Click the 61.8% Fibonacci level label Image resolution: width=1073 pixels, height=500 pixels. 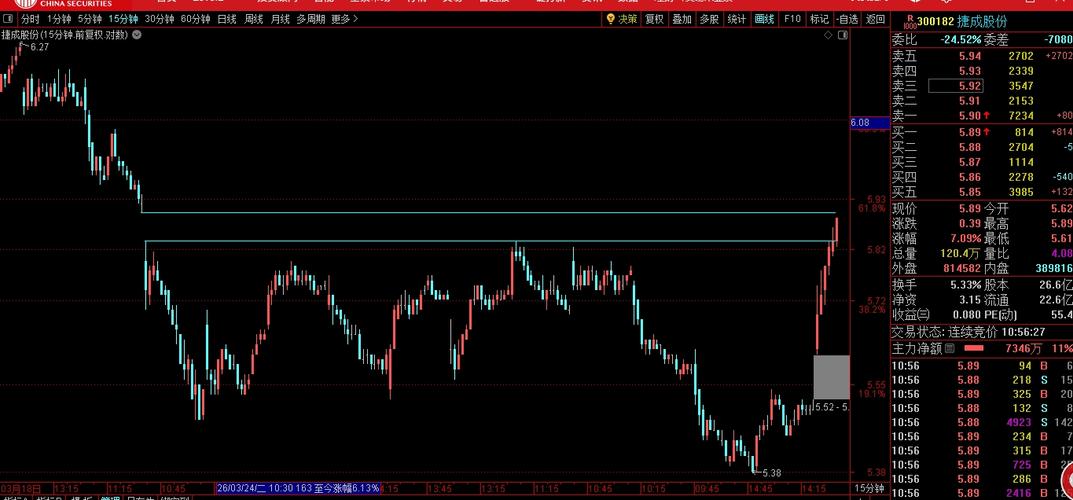point(872,208)
